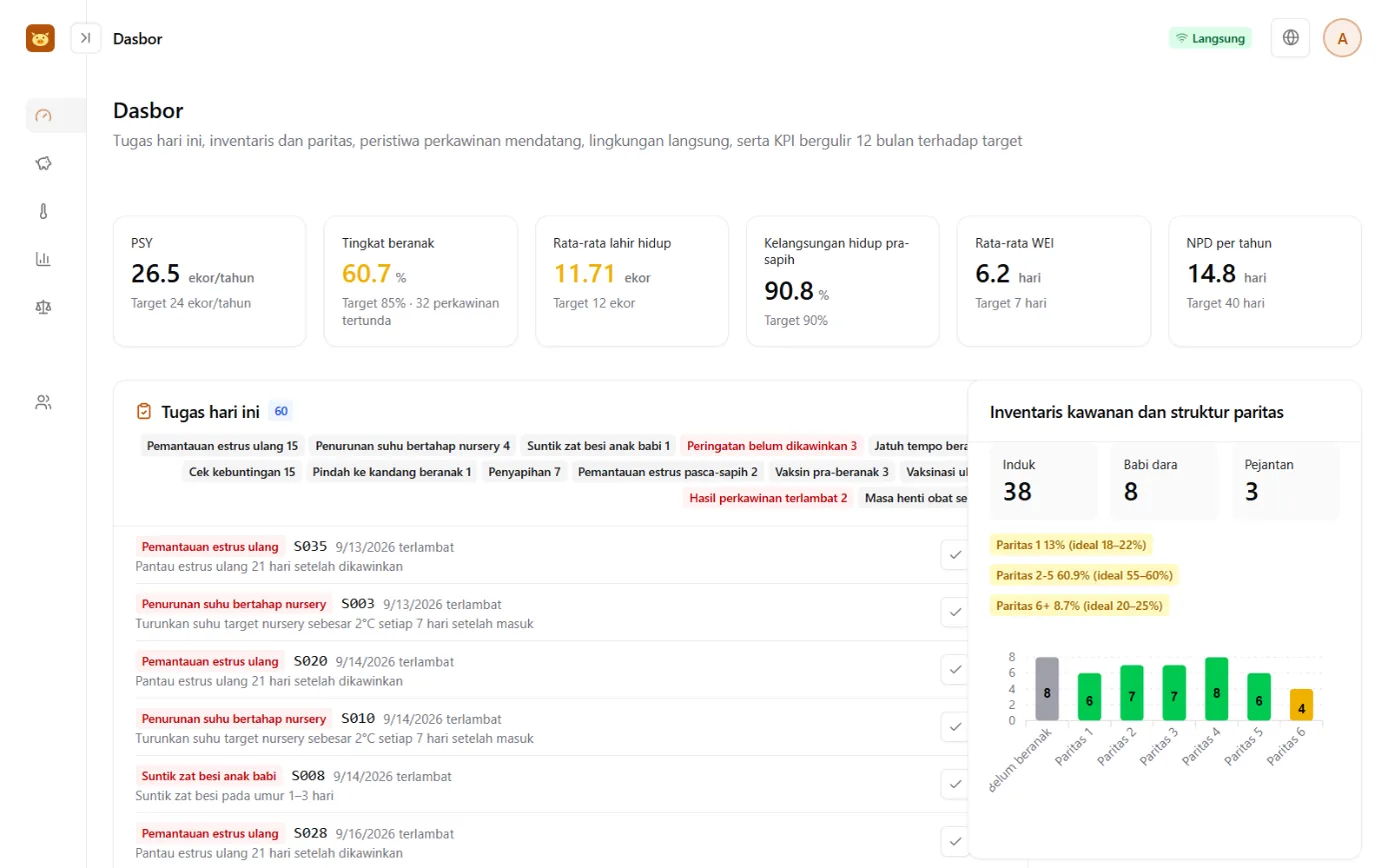1388x868 pixels.
Task: Select the Hasil perkawinan terlambat 2 filter
Action: (x=768, y=498)
